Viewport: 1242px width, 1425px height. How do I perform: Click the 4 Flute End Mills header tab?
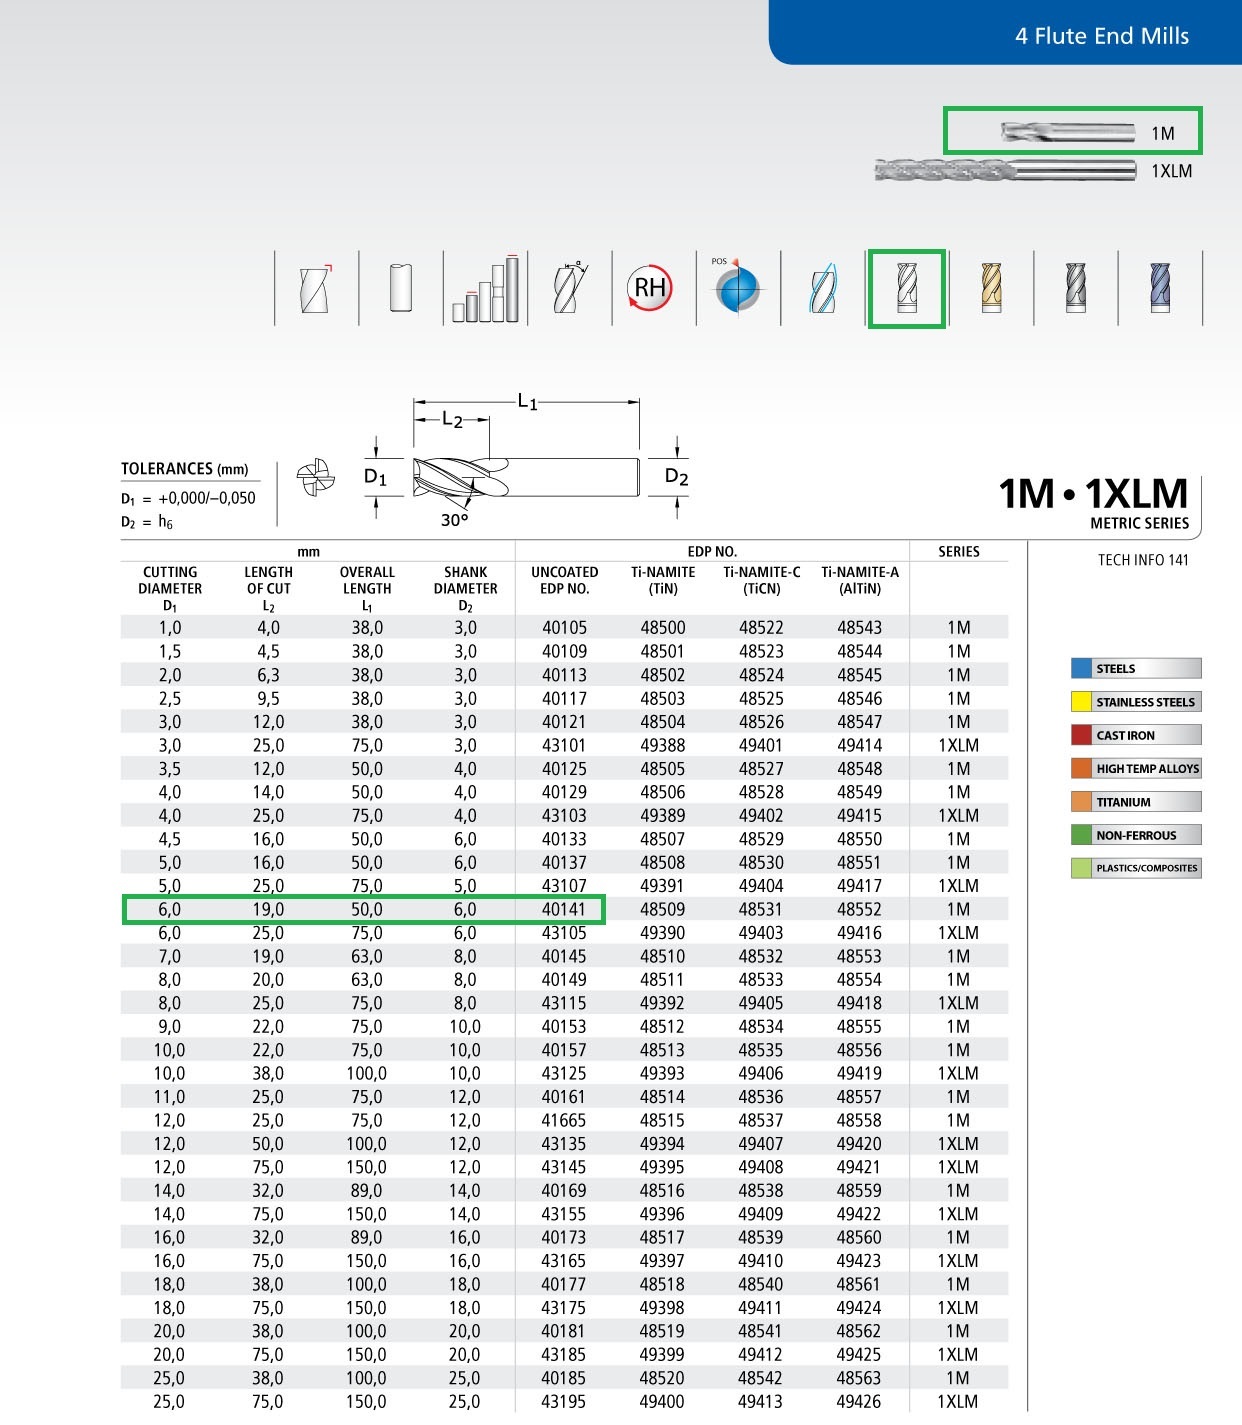1101,36
